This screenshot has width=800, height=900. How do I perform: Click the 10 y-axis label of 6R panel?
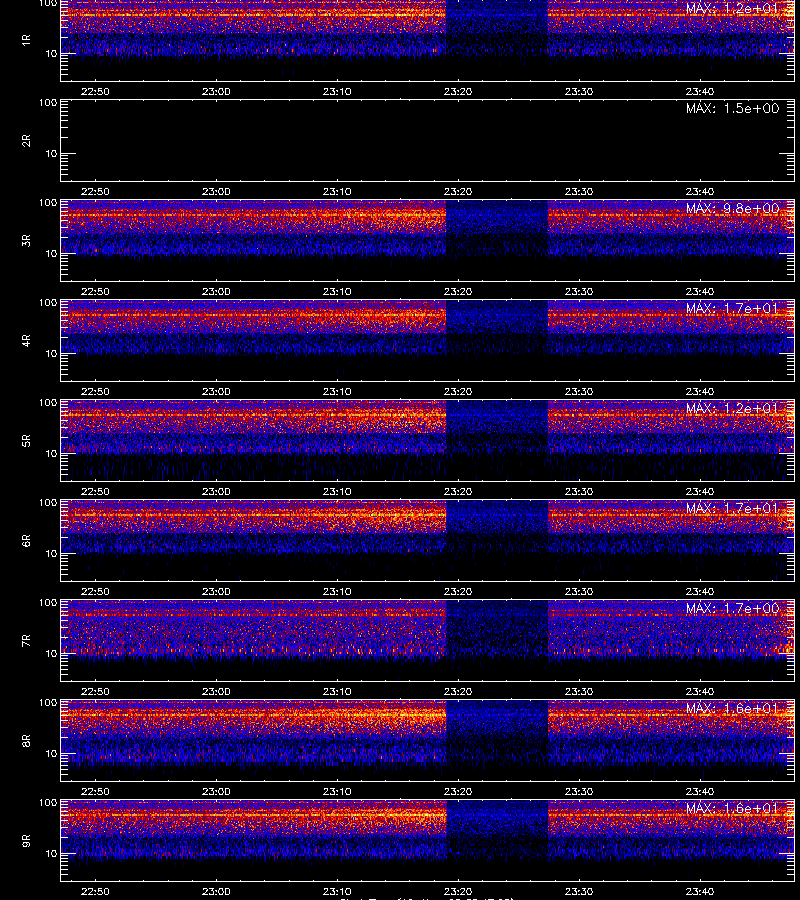51,554
